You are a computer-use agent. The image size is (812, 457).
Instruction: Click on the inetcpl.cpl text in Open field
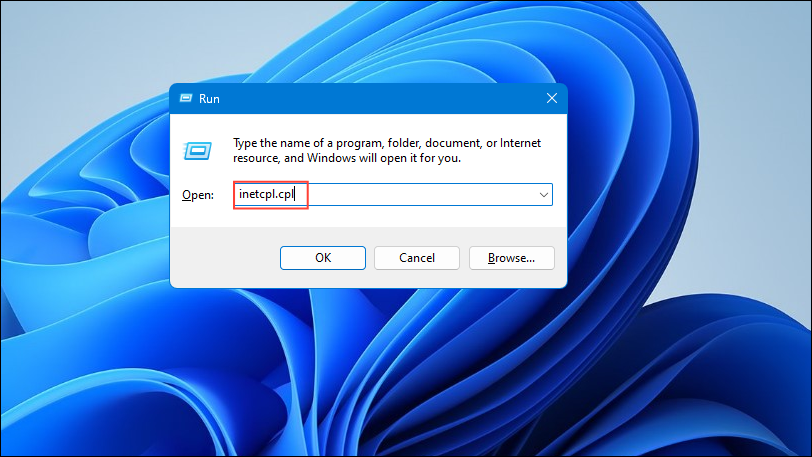266,194
